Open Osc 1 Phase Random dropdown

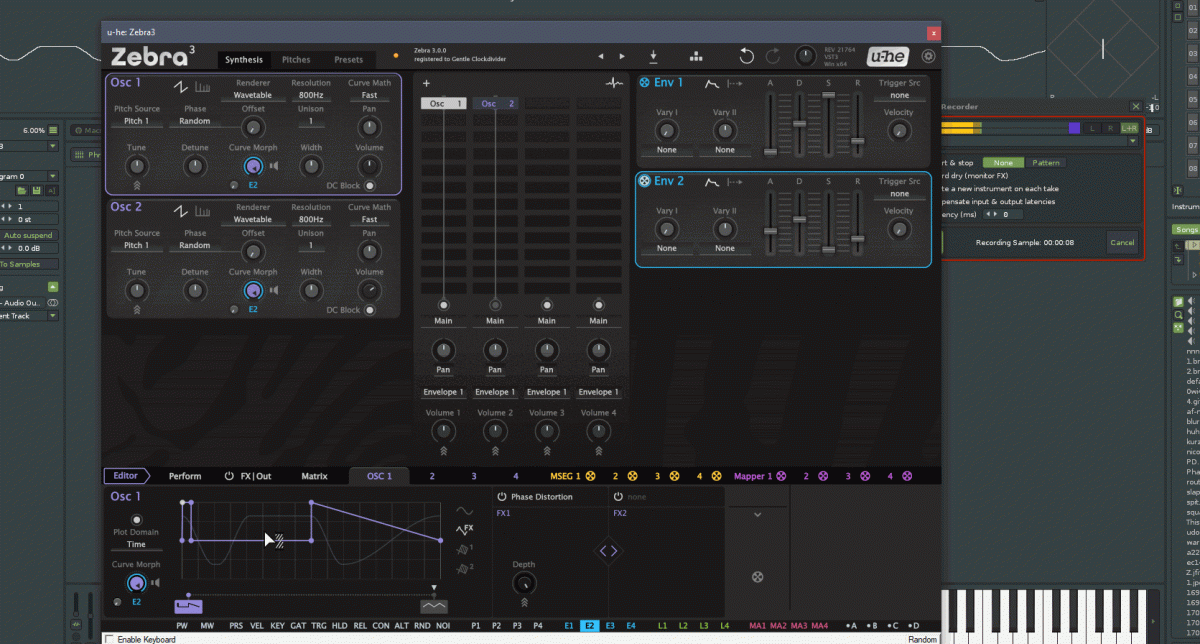click(x=195, y=121)
